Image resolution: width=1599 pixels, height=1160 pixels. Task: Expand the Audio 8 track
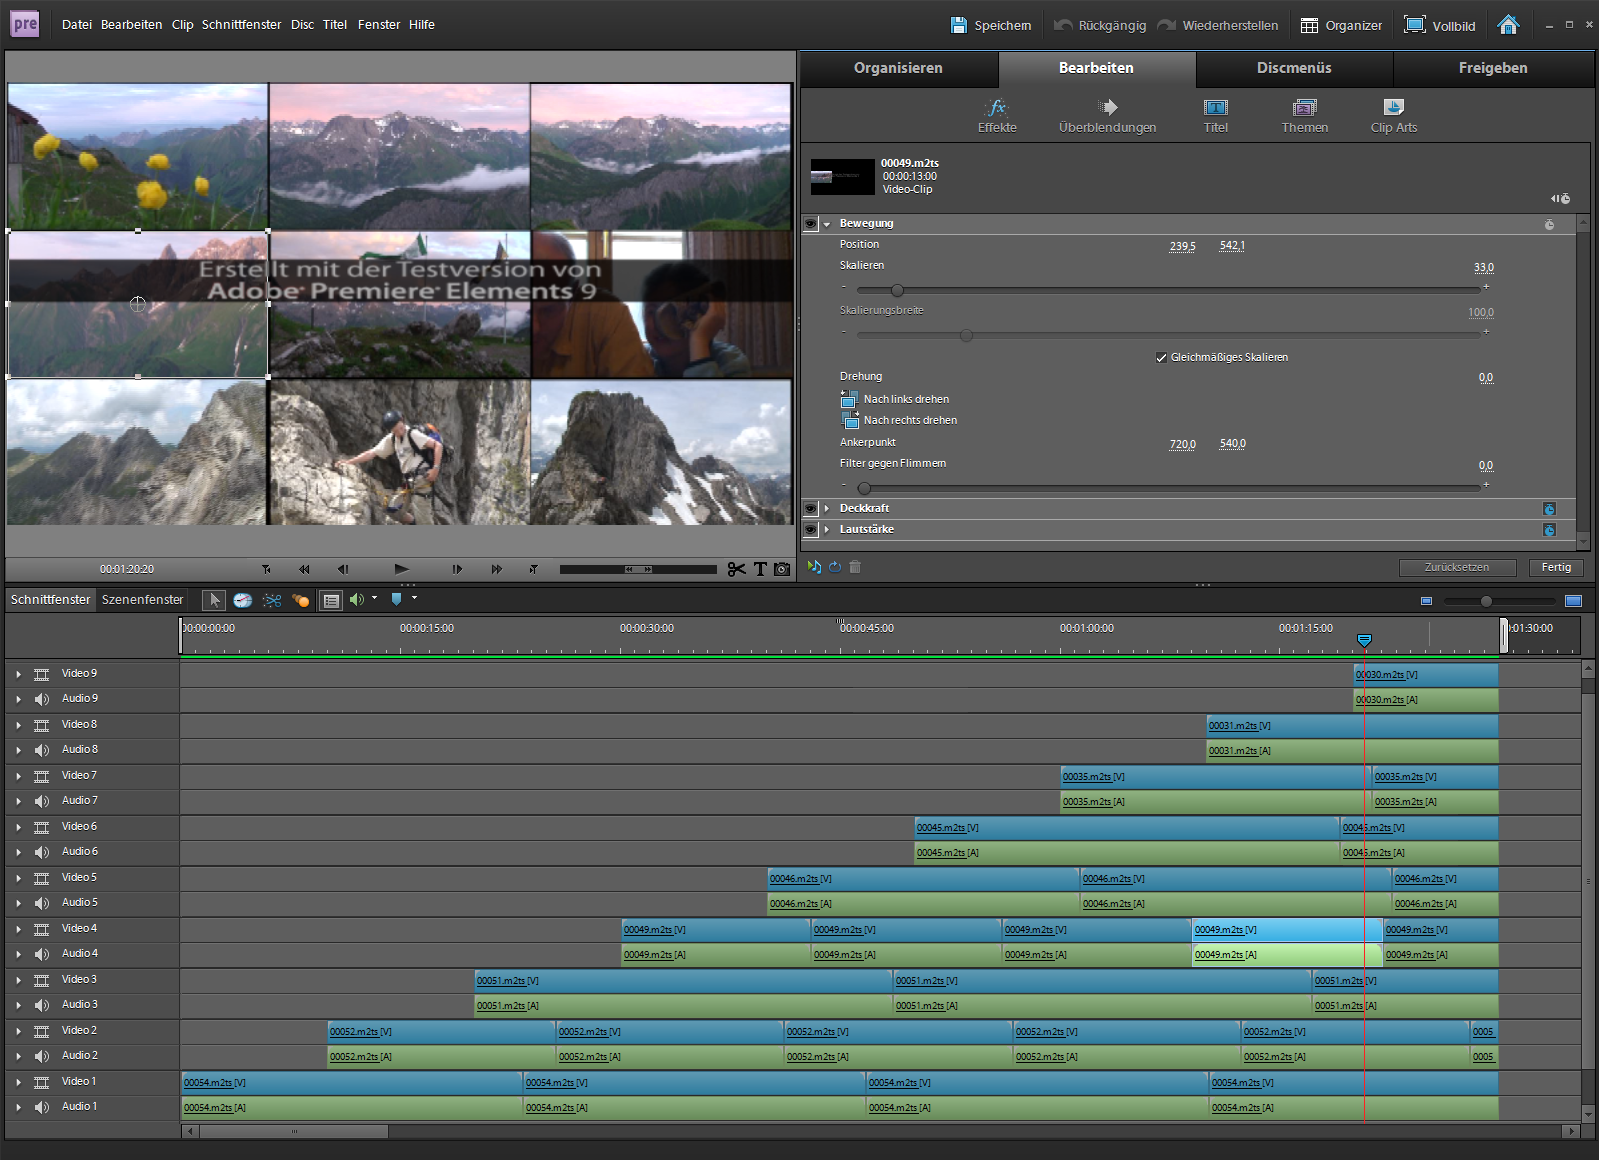[x=18, y=750]
